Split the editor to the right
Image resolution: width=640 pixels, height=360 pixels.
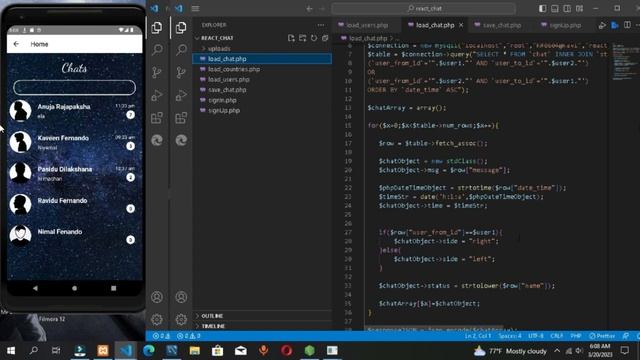(x=627, y=25)
